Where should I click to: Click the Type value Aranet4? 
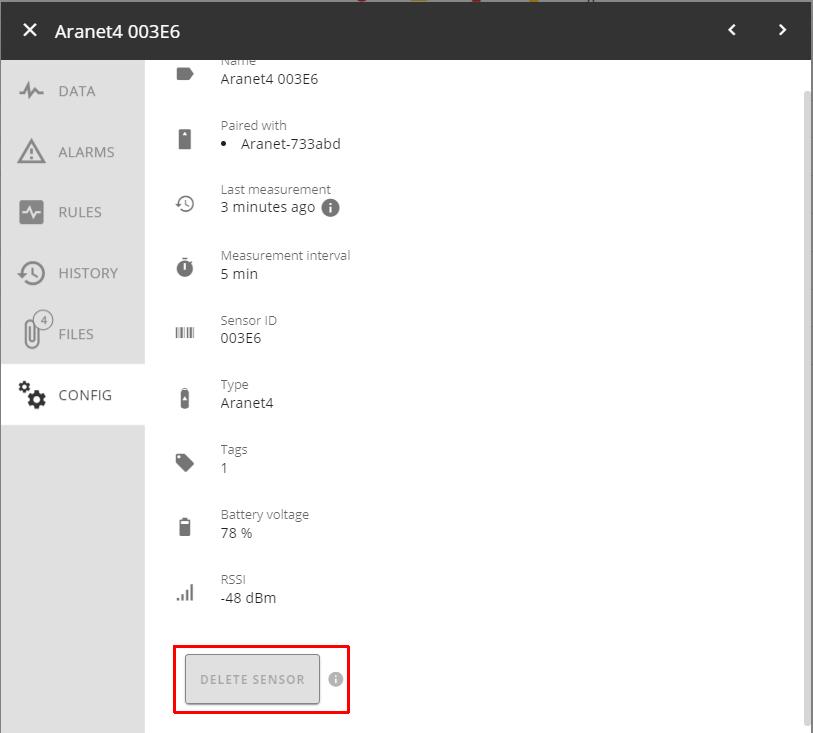click(247, 403)
